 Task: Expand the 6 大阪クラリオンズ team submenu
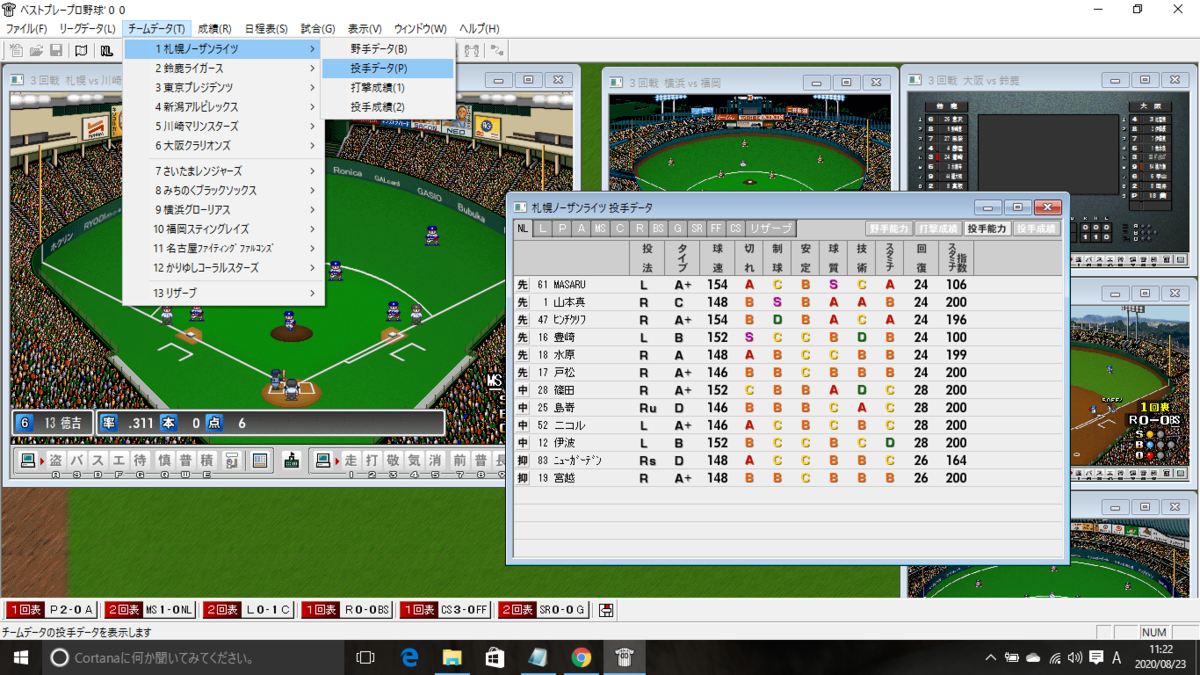(222, 146)
